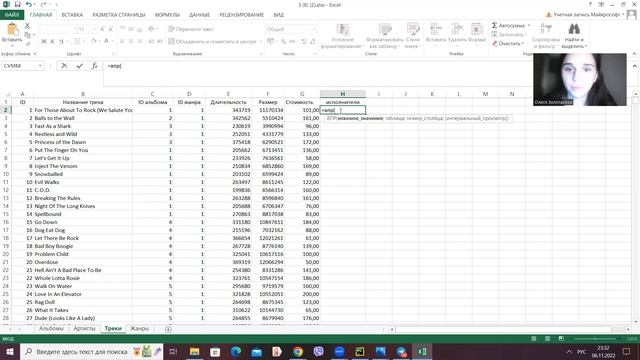Add a new sheet with the plus button
The image size is (640, 360).
point(168,329)
